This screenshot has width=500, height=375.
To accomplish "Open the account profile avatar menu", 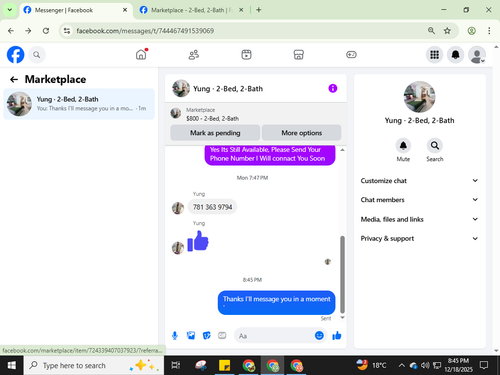I will pos(477,55).
